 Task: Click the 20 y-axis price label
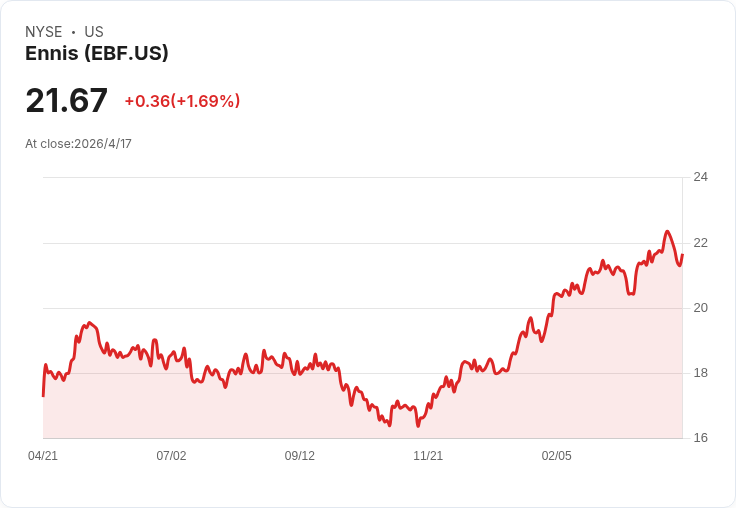click(x=700, y=308)
